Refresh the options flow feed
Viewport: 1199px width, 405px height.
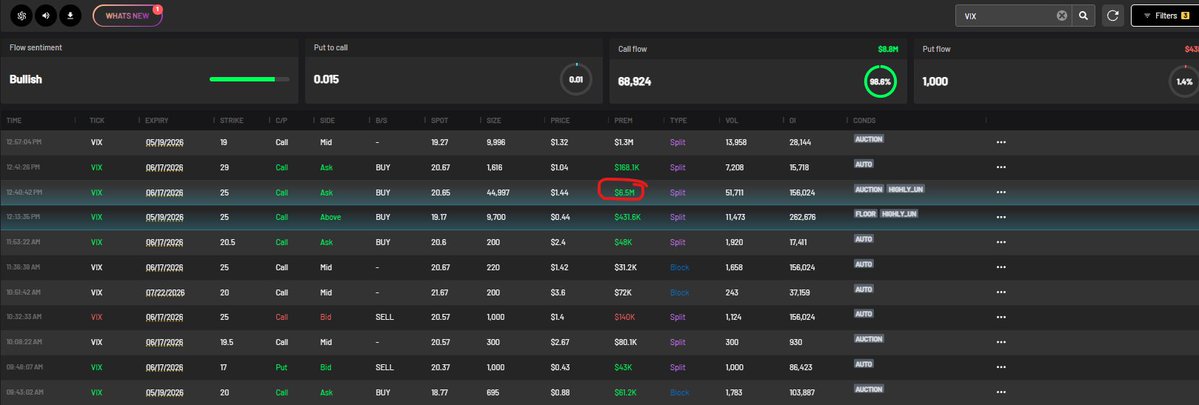[x=1113, y=15]
